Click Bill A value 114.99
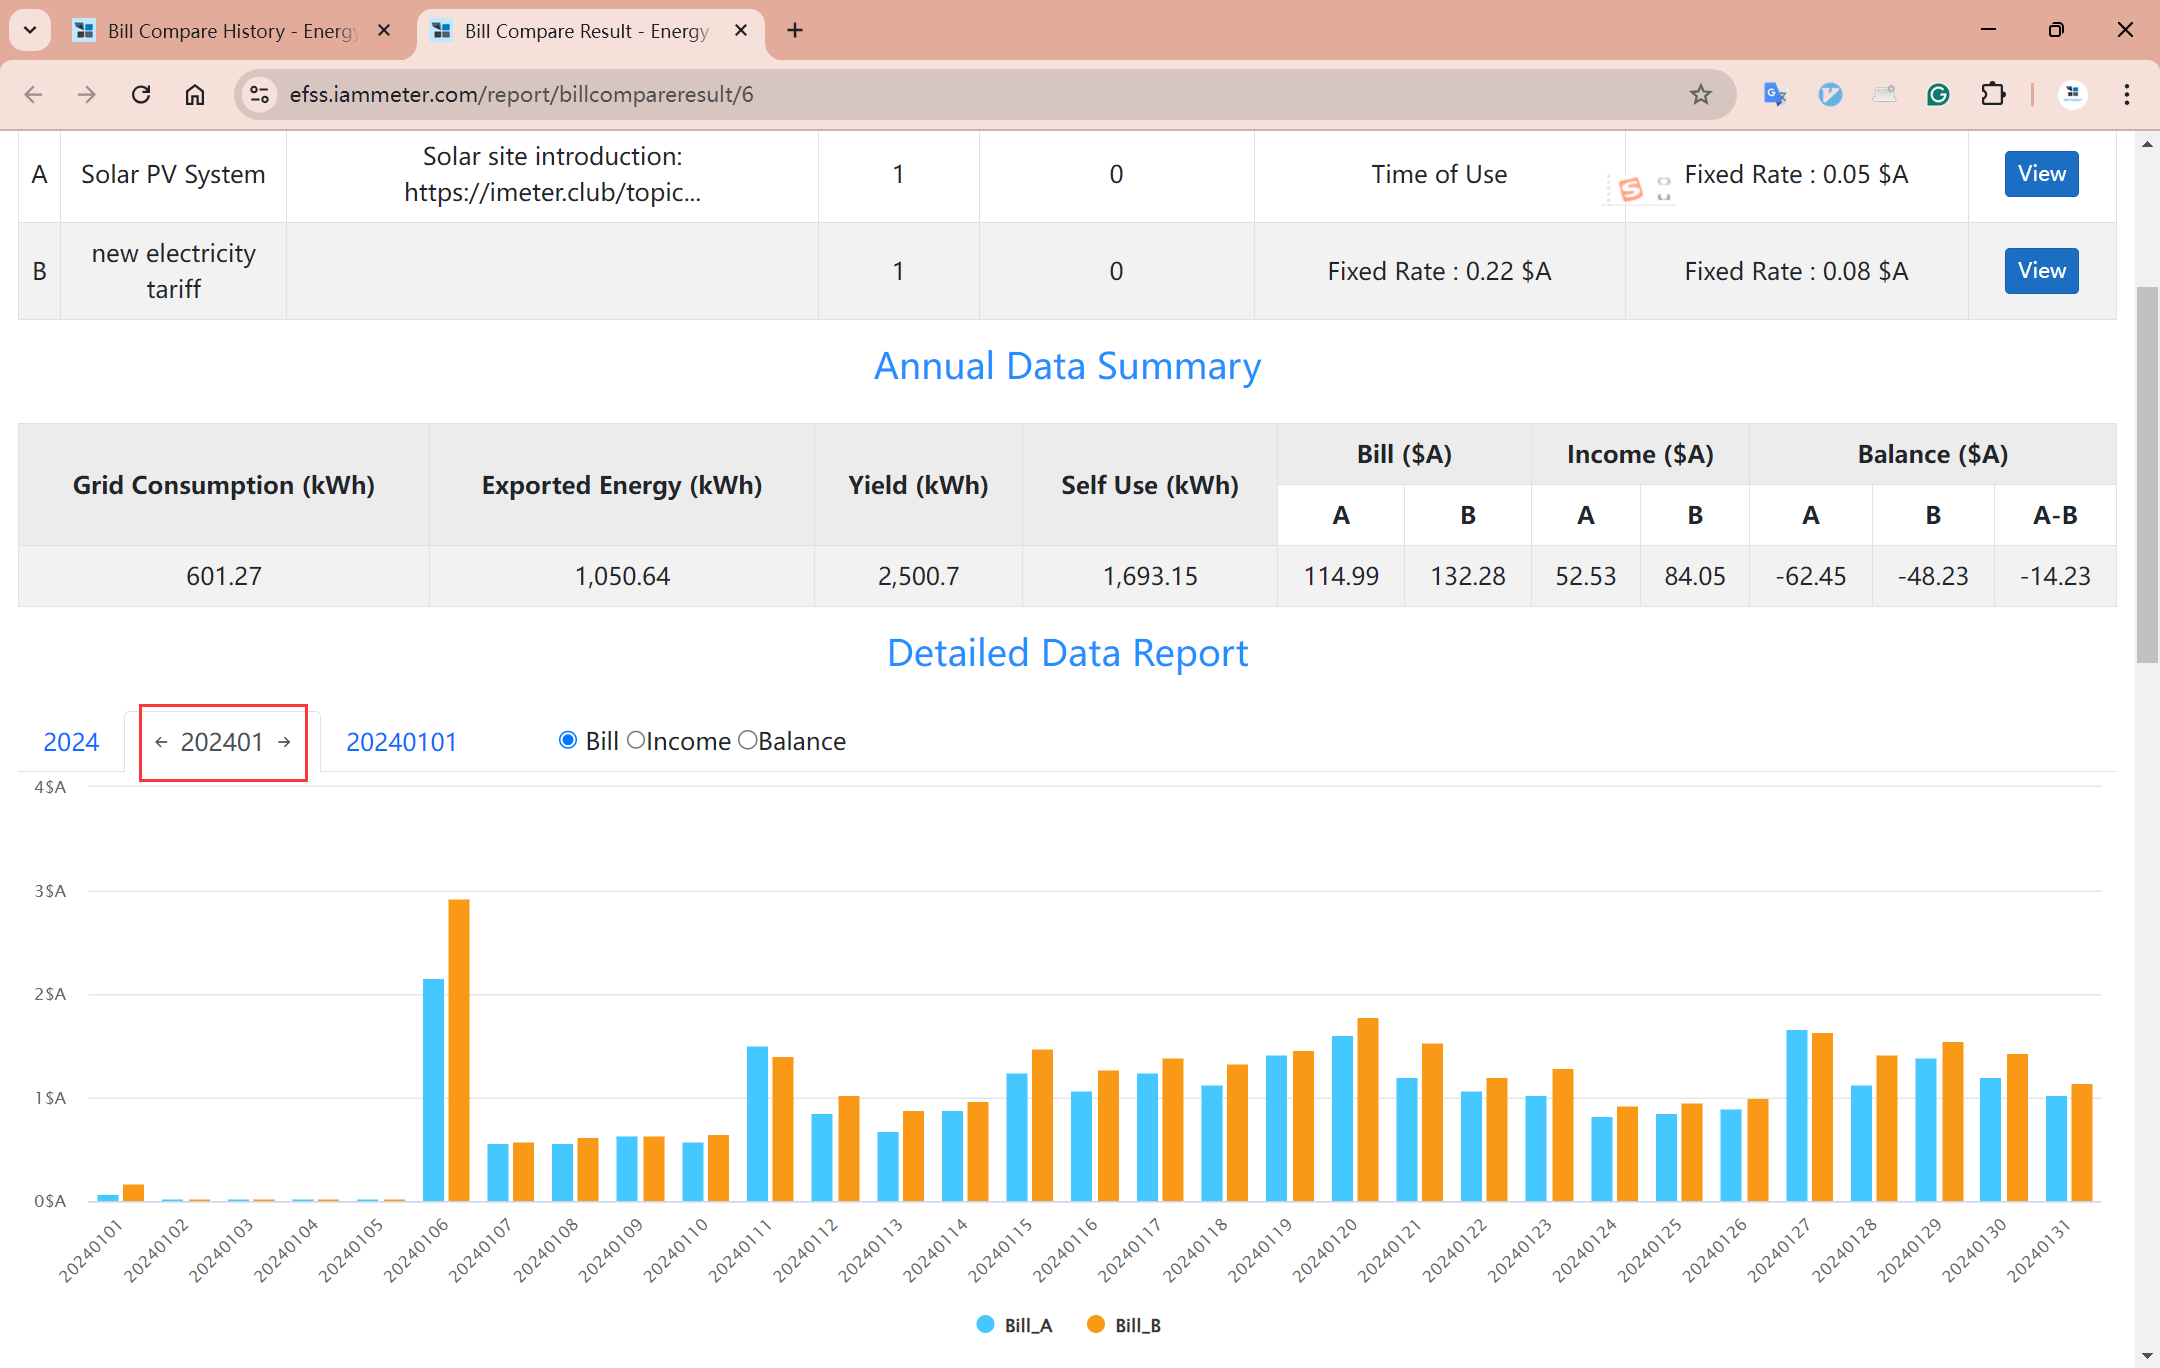2160x1368 pixels. [1341, 576]
